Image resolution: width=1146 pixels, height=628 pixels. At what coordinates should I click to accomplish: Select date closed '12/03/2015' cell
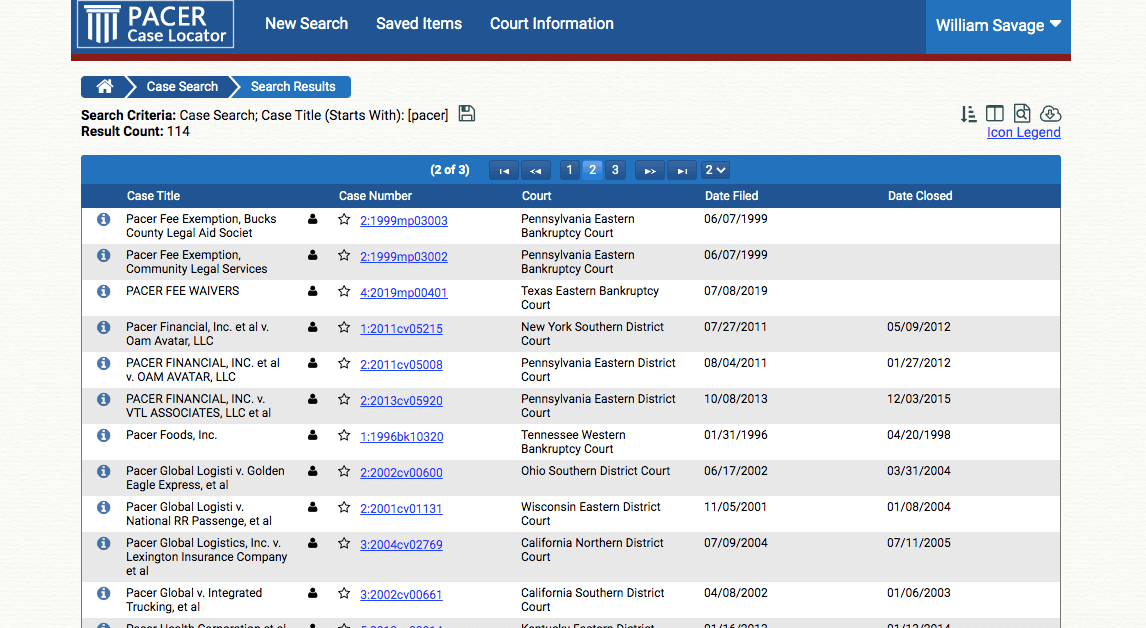919,399
